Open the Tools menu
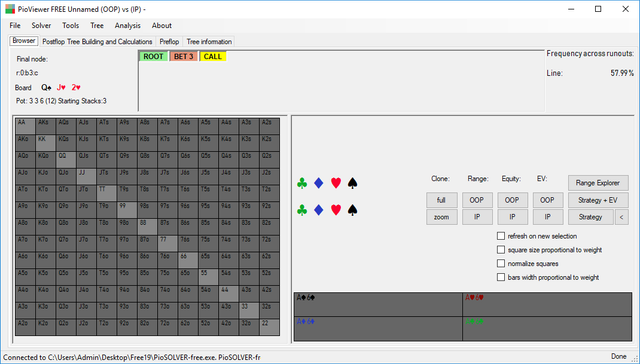The width and height of the screenshot is (640, 364). 71,25
